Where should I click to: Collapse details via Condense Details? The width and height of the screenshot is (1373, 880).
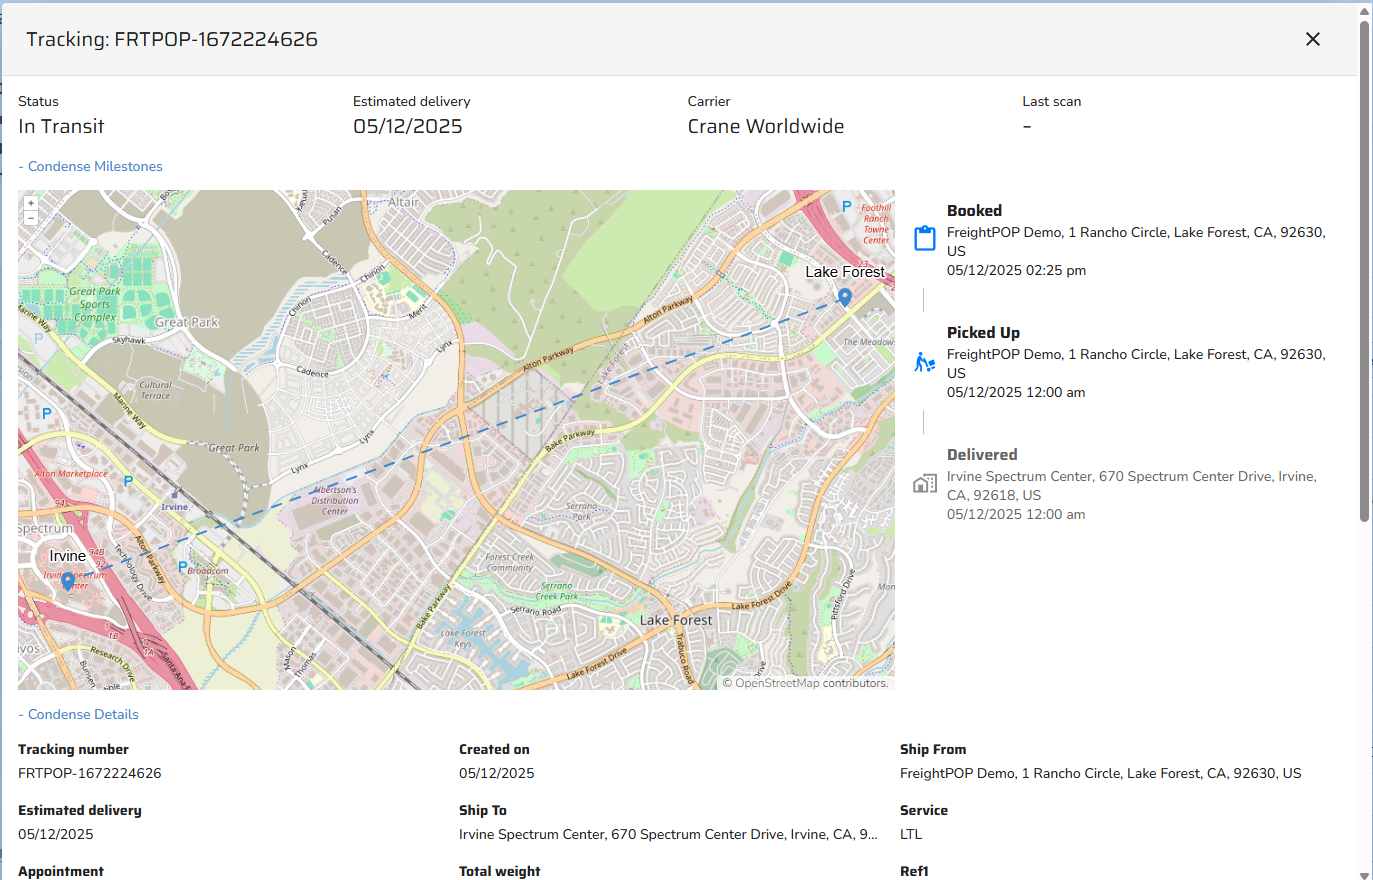pyautogui.click(x=83, y=715)
